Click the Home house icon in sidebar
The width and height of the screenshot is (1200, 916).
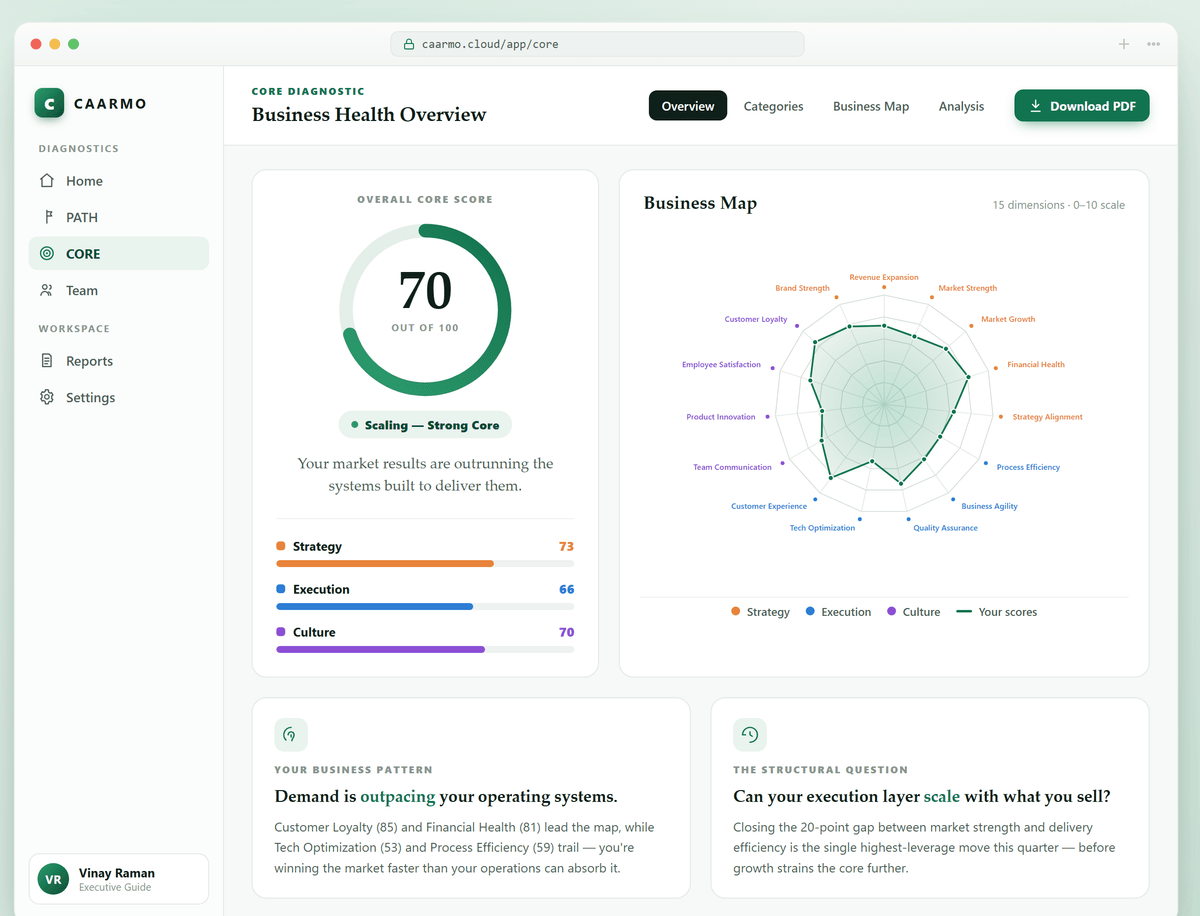pos(47,181)
